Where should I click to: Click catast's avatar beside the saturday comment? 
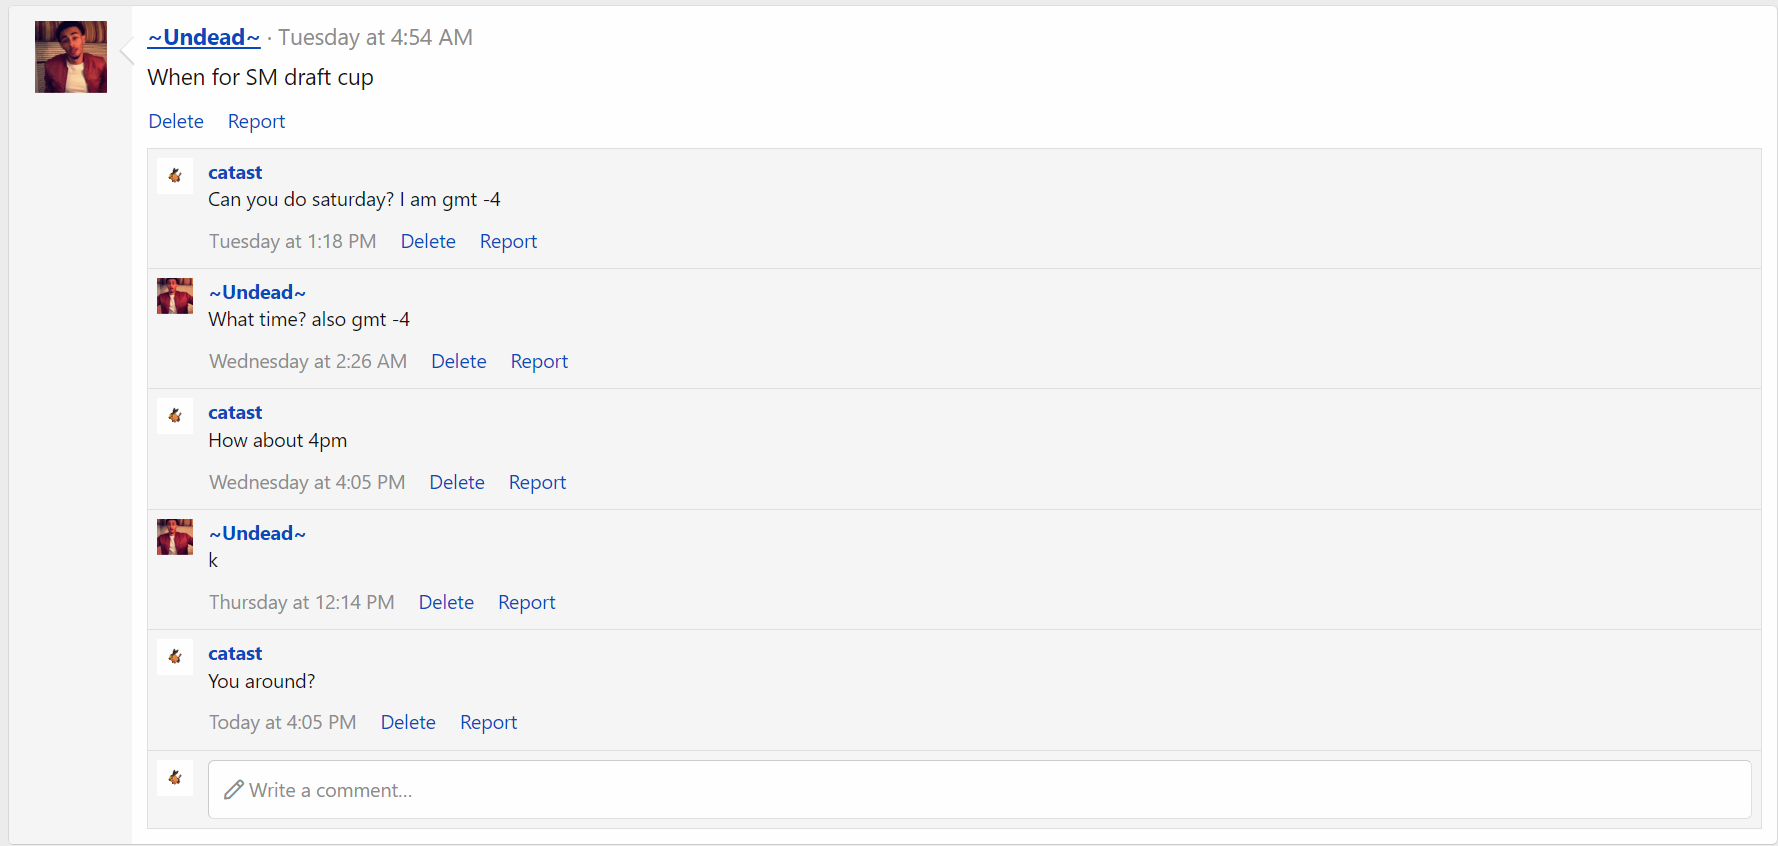(175, 176)
